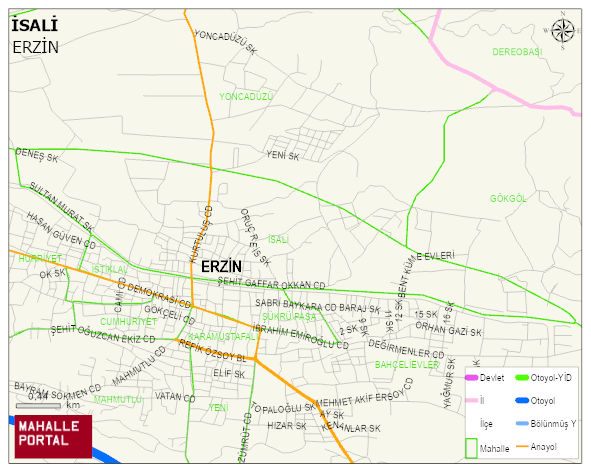The width and height of the screenshot is (591, 472).
Task: Select the MAHMUTLU neighborhood label
Action: tap(118, 399)
